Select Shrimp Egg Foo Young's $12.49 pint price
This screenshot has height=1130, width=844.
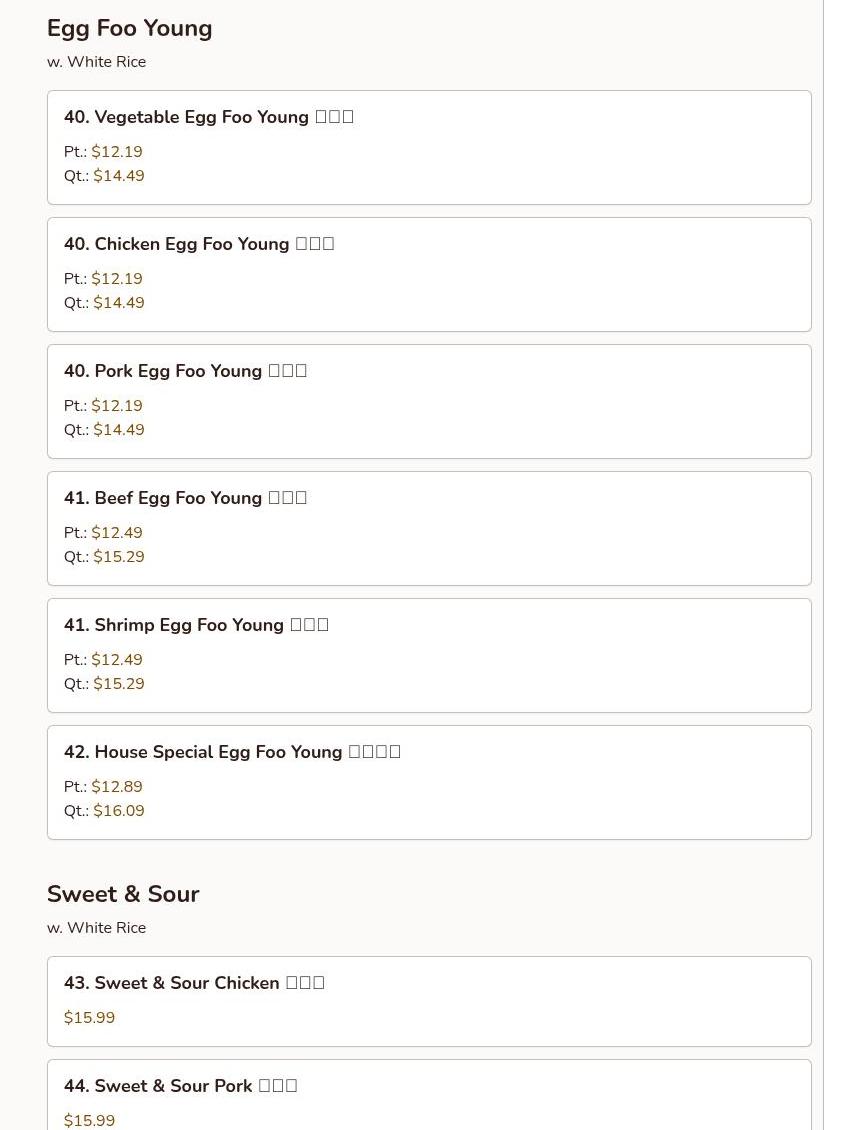coord(117,660)
